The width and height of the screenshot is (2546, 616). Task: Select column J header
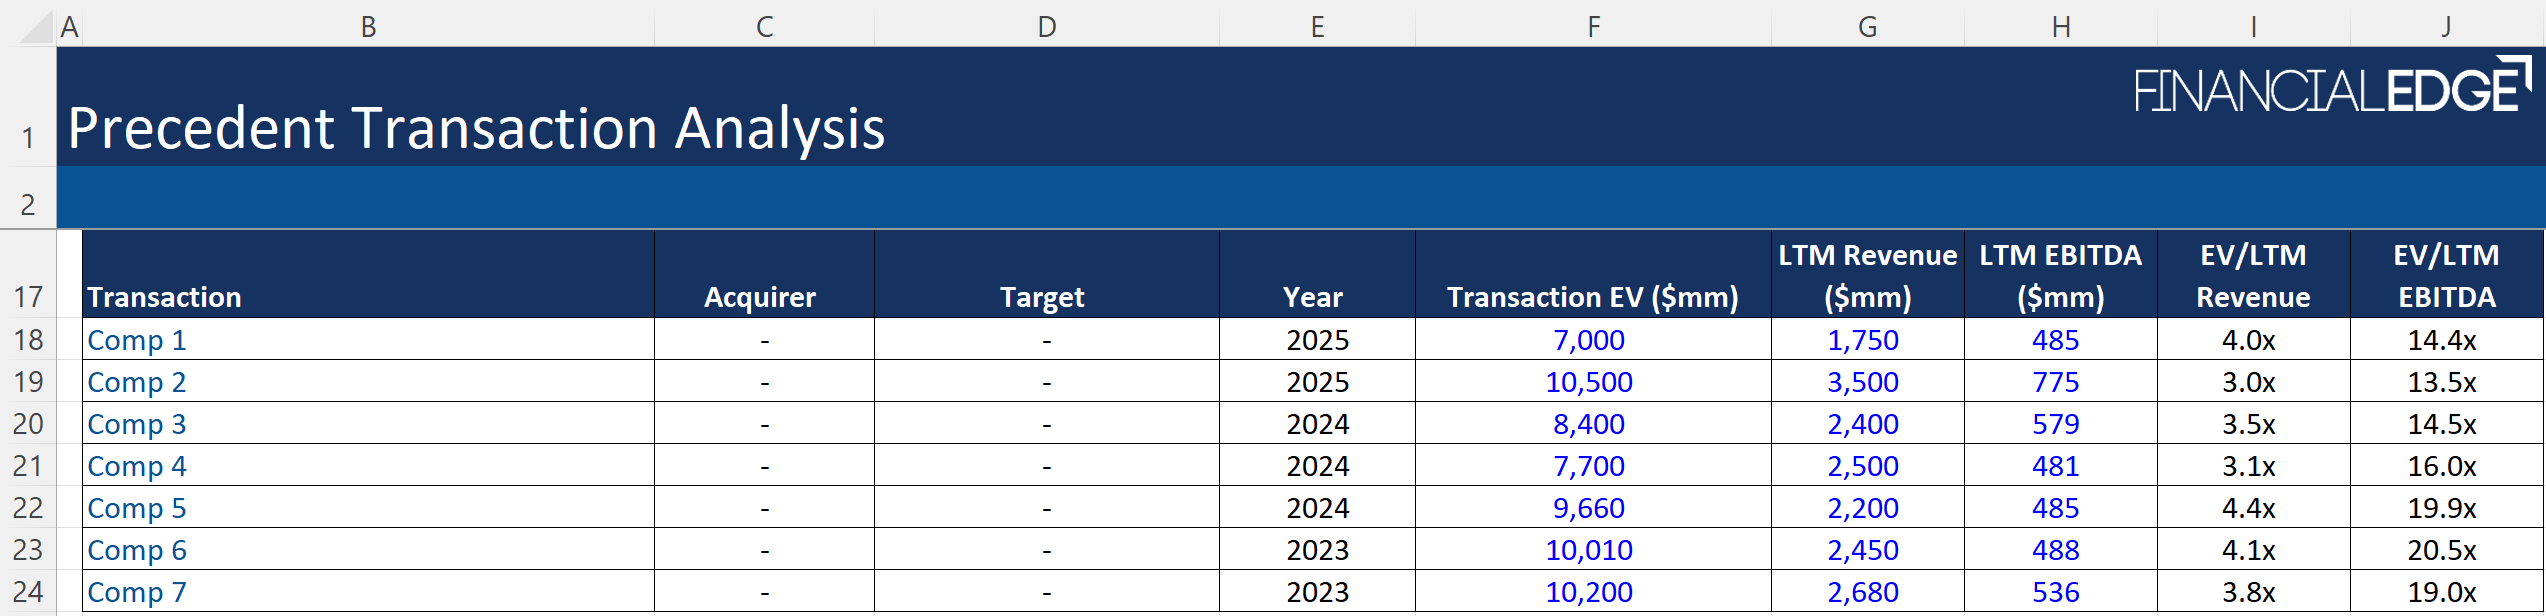(2445, 27)
